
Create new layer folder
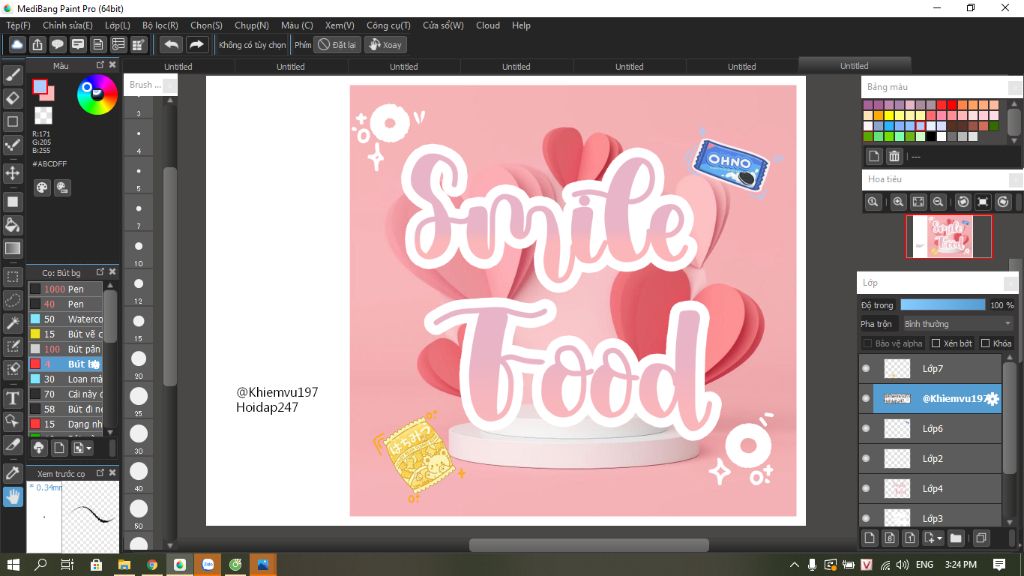click(x=956, y=538)
